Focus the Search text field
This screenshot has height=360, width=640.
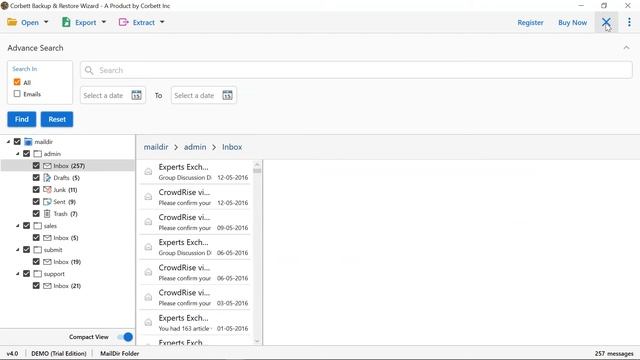pyautogui.click(x=356, y=70)
